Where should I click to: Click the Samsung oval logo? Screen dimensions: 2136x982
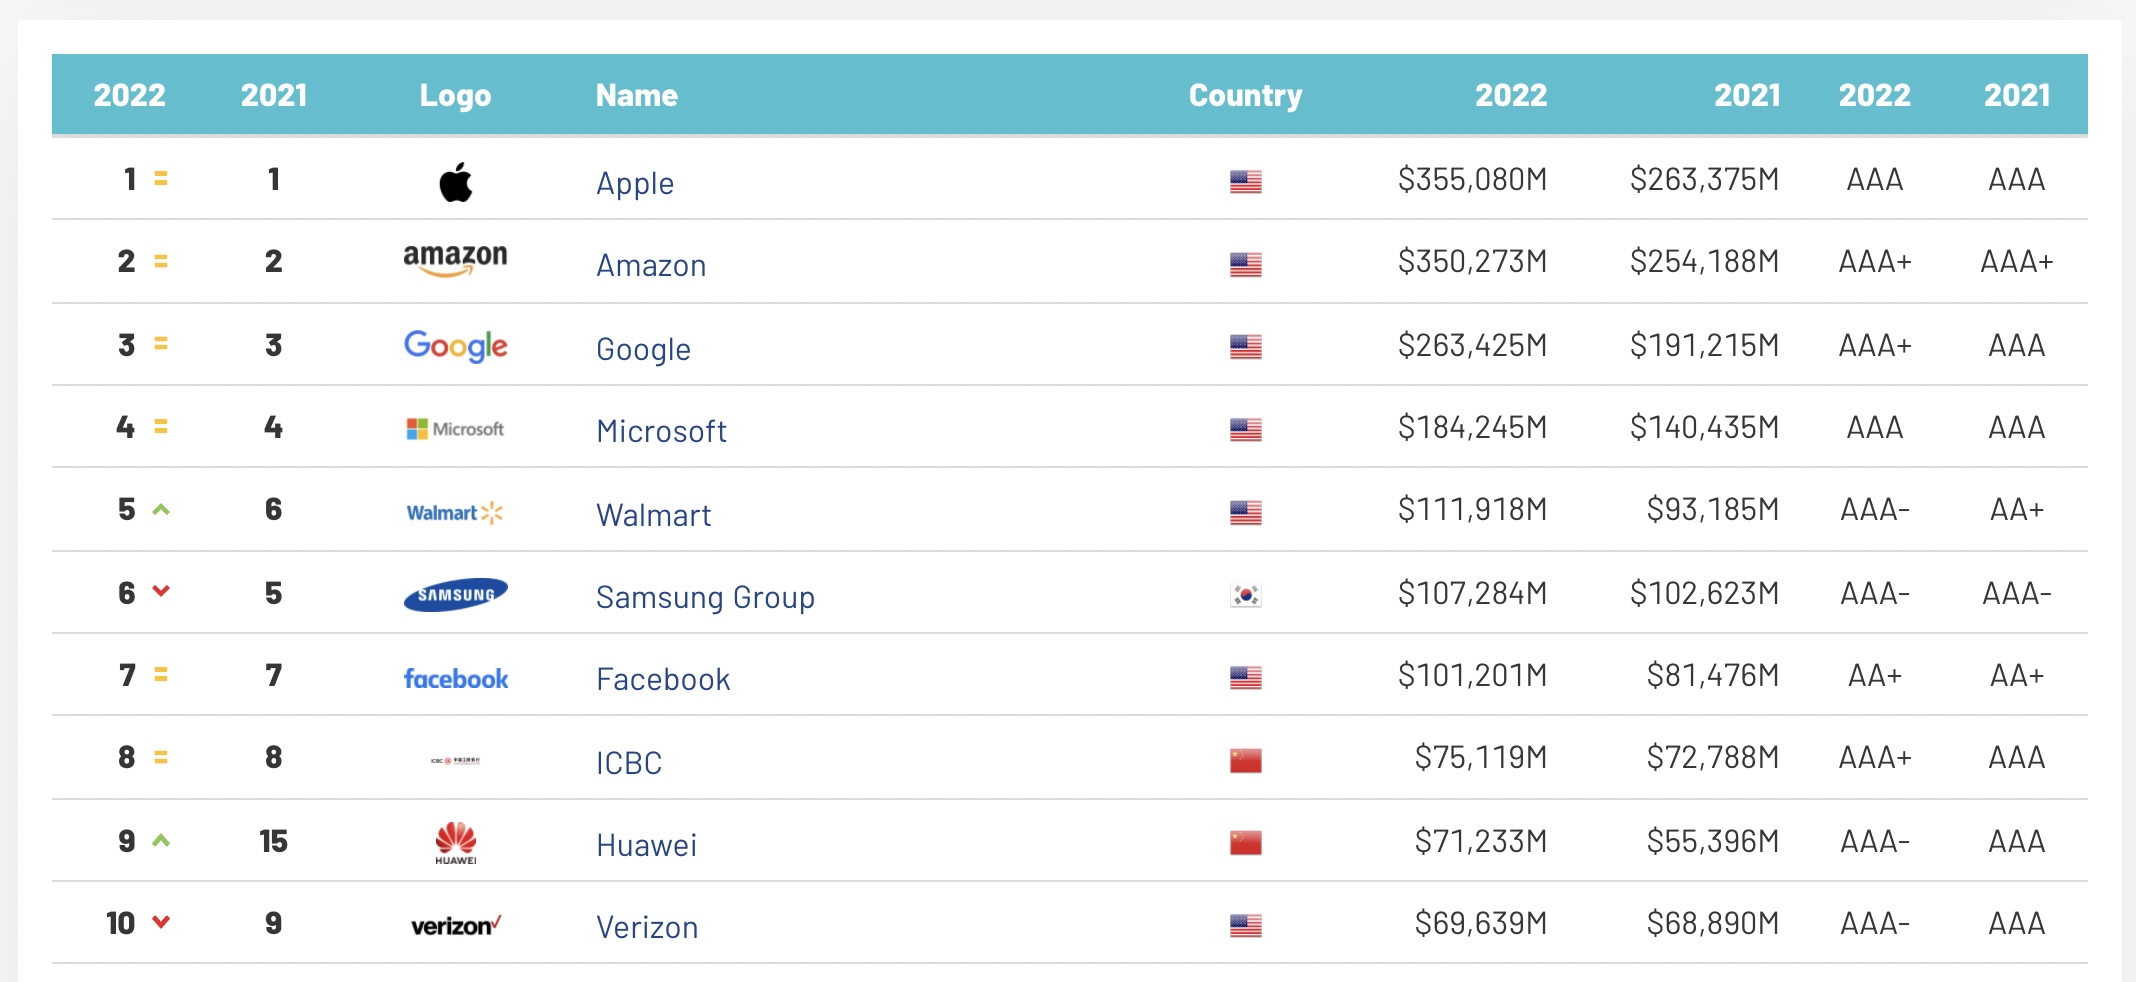[x=455, y=595]
